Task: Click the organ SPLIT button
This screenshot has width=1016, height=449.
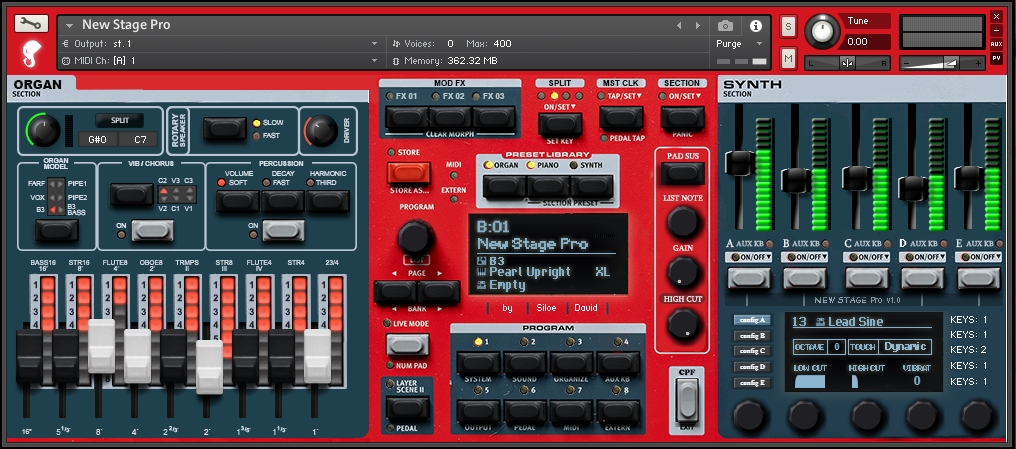Action: [120, 121]
